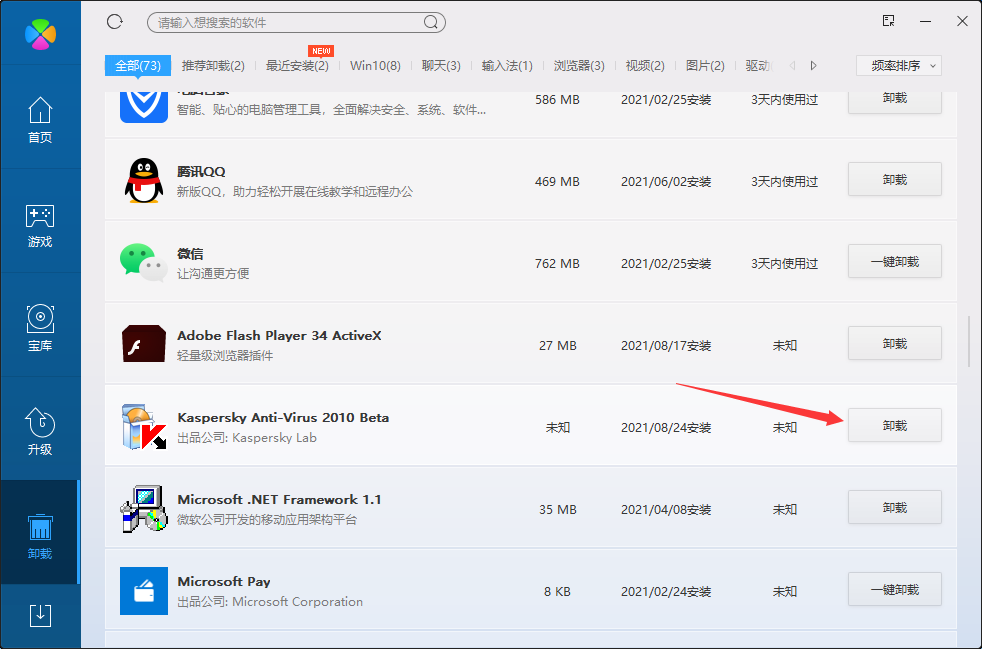Click the Microsoft Pay title text
Image resolution: width=982 pixels, height=649 pixels.
point(224,582)
